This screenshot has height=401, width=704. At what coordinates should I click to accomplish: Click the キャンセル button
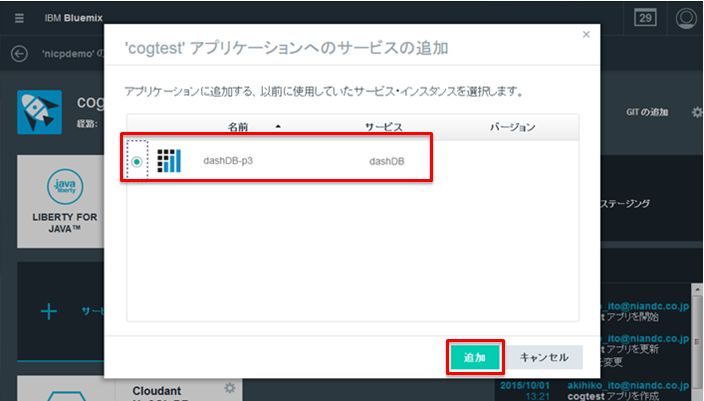coord(545,357)
